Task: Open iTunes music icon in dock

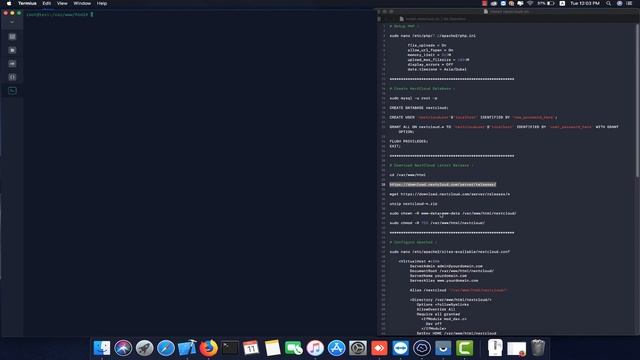Action: (x=315, y=348)
